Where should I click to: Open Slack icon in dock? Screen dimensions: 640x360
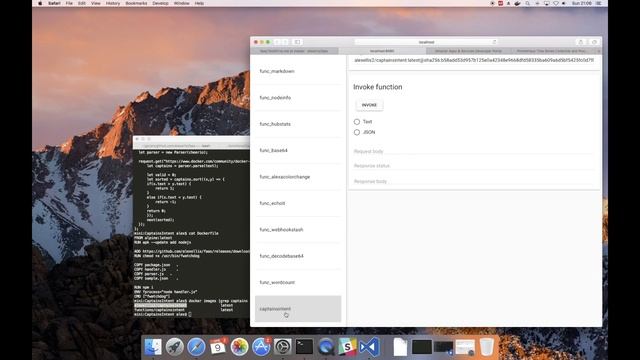[348, 347]
